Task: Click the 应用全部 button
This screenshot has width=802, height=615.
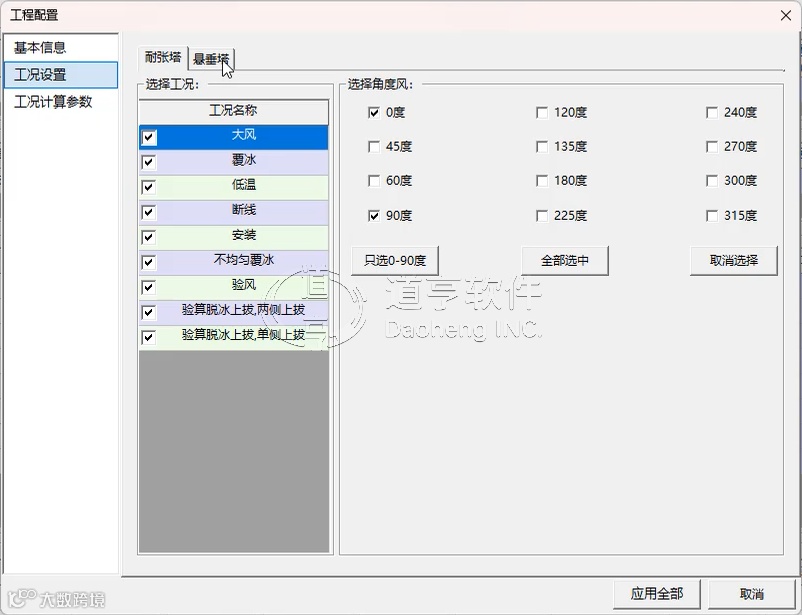Action: pos(657,594)
